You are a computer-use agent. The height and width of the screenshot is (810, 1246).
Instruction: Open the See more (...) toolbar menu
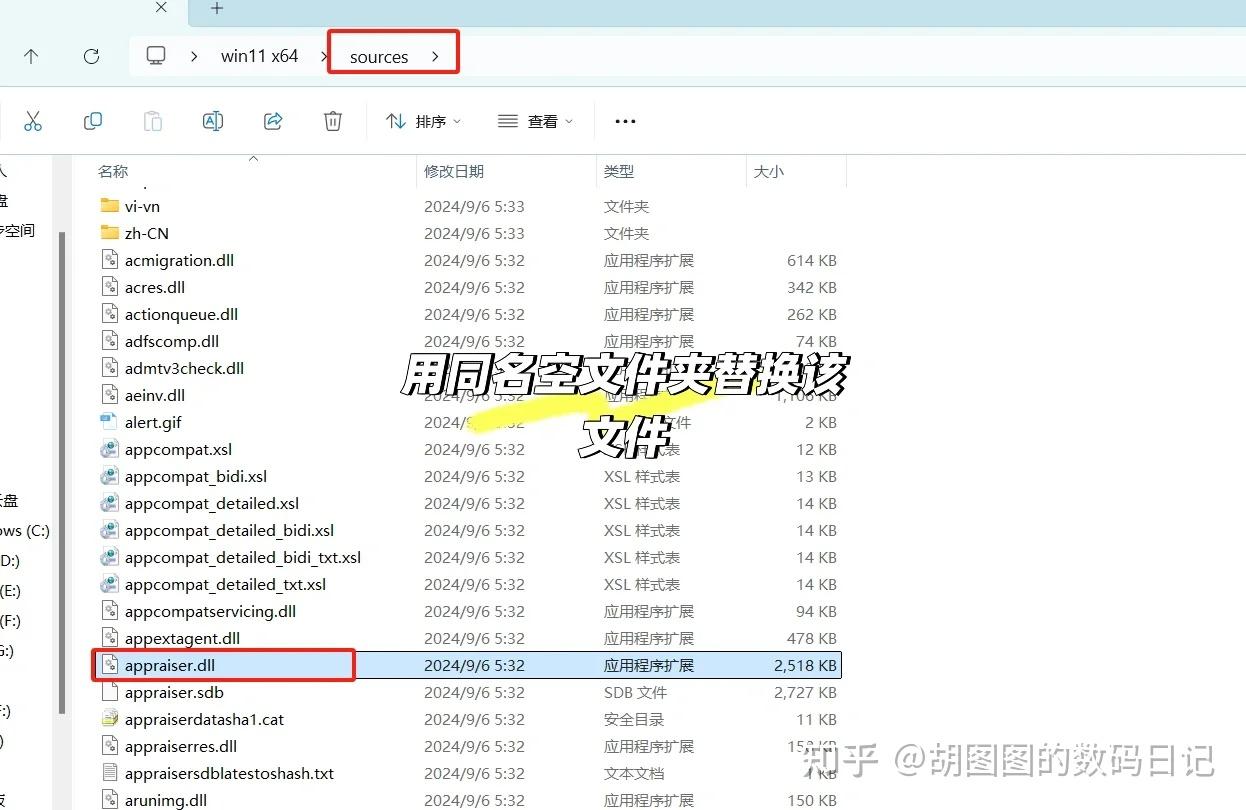[624, 120]
